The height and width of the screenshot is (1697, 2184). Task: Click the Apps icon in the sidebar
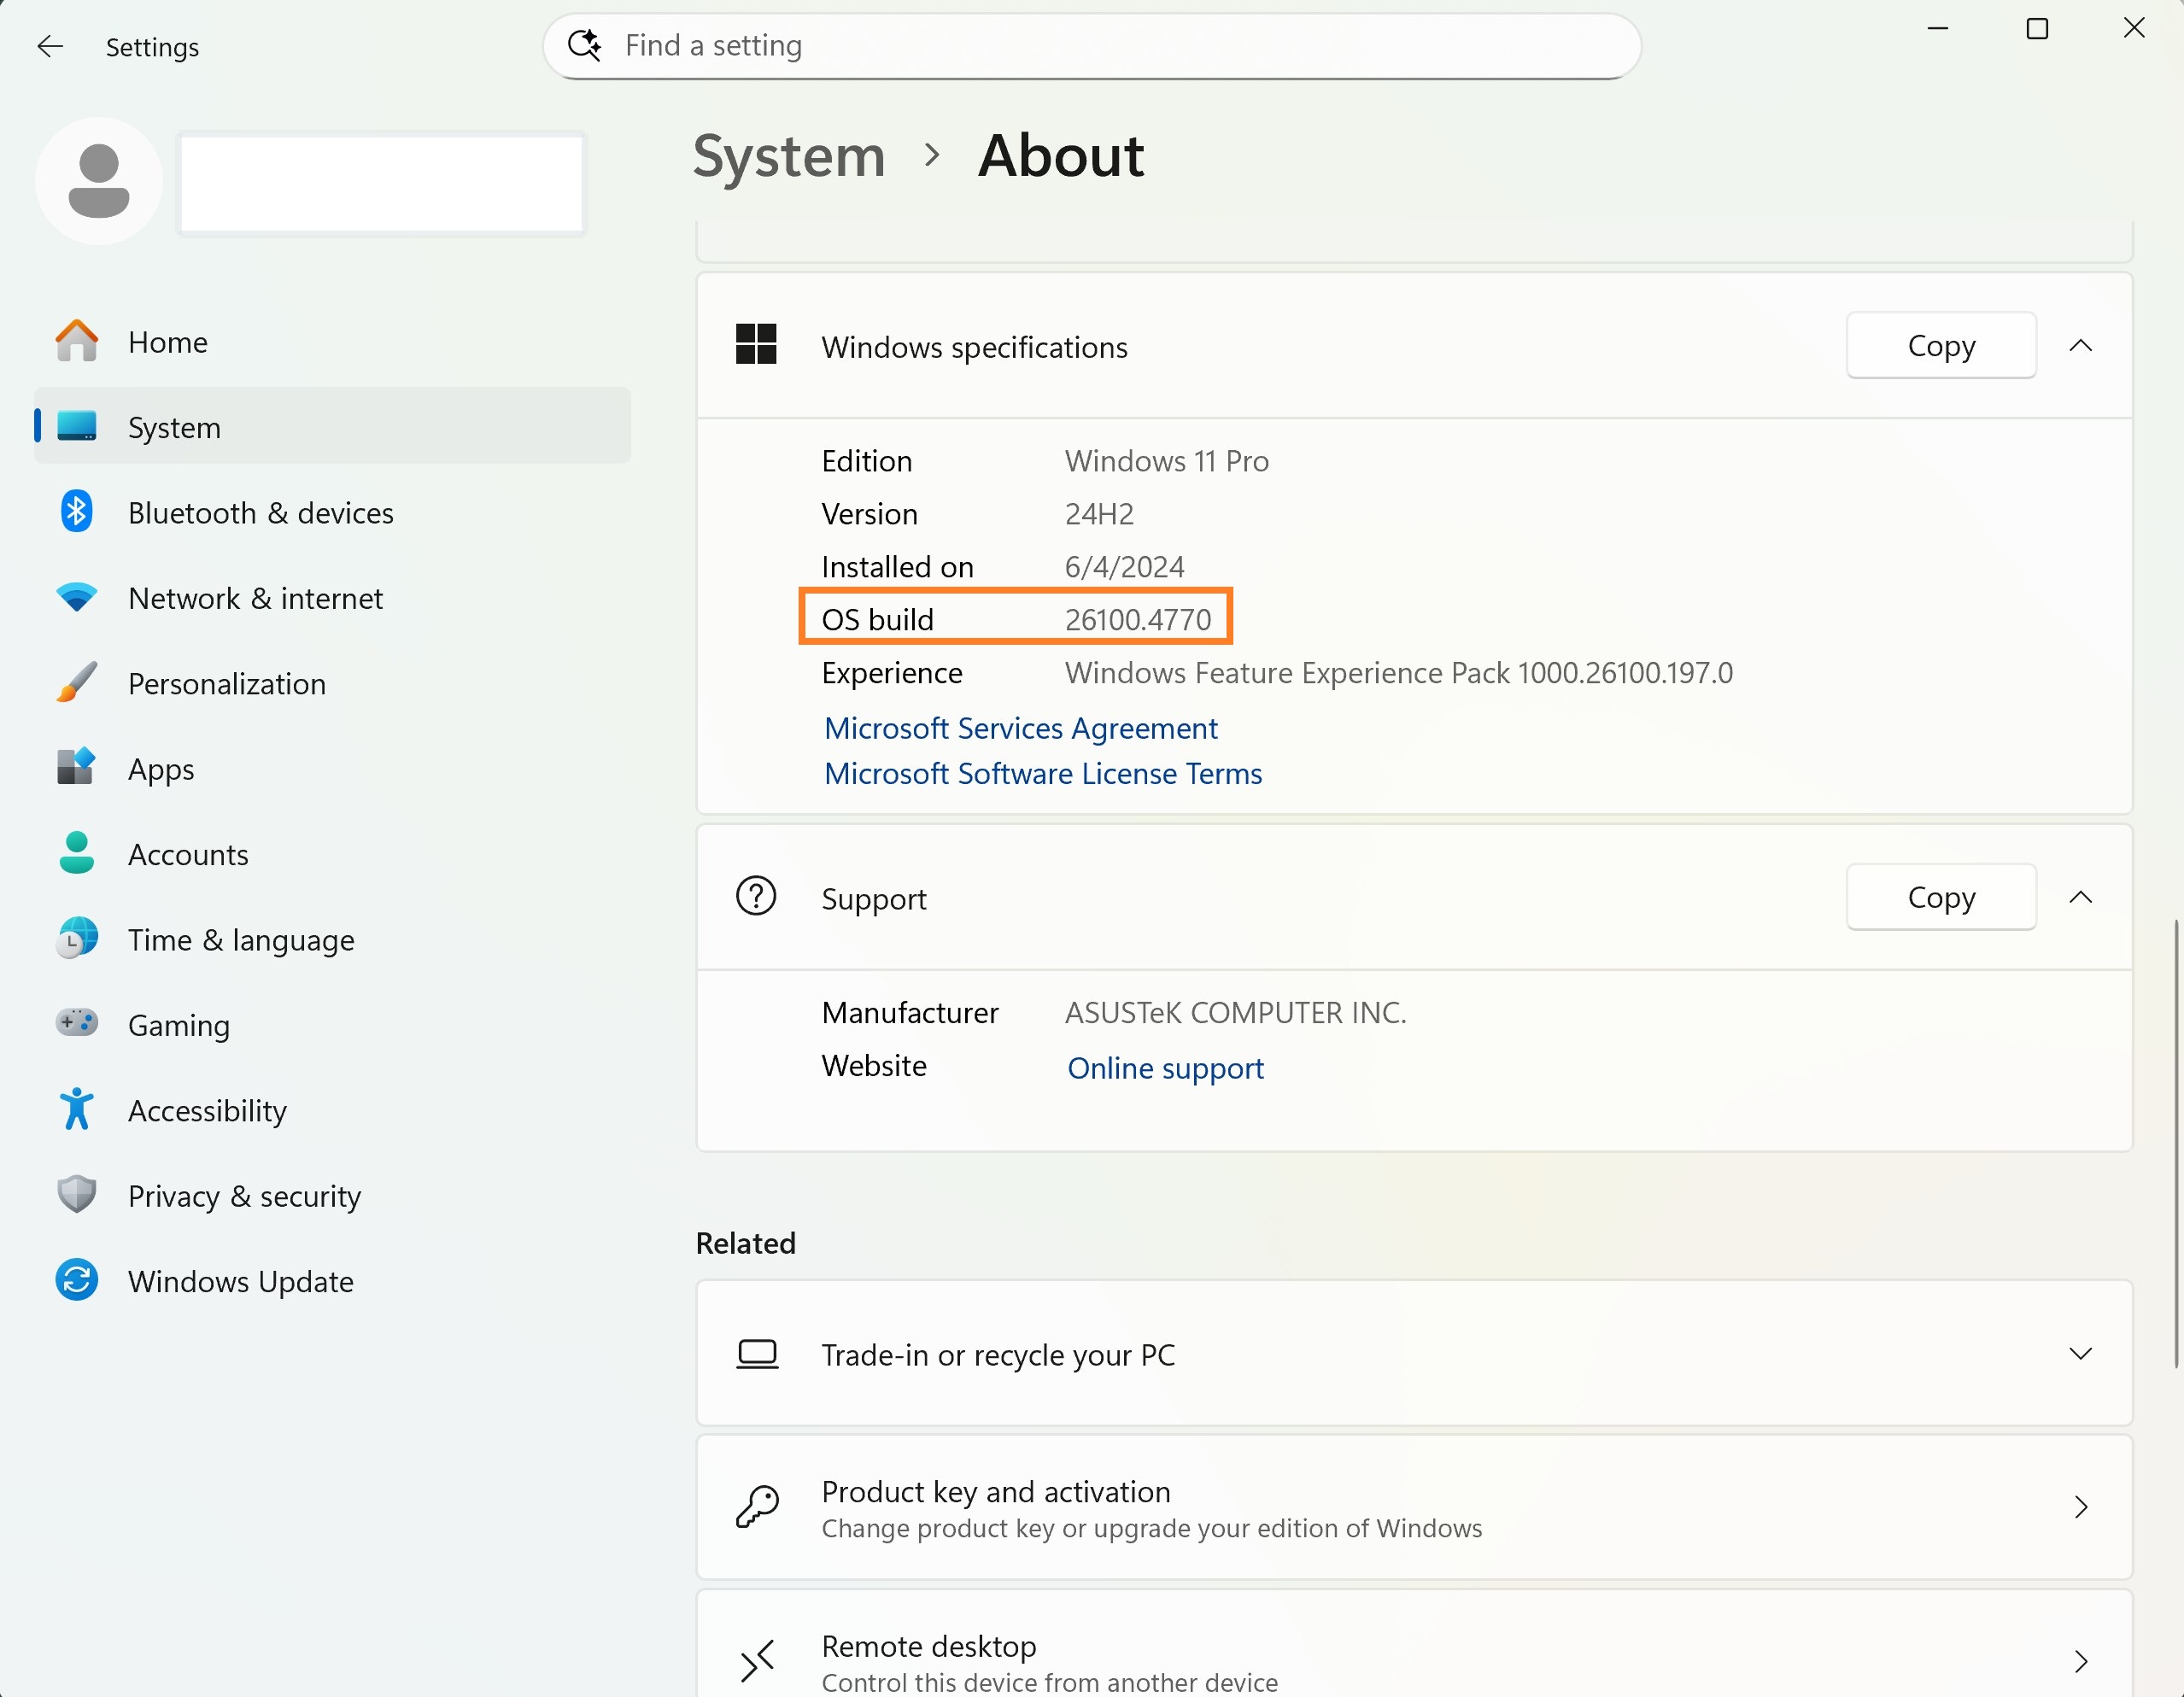pos(77,768)
